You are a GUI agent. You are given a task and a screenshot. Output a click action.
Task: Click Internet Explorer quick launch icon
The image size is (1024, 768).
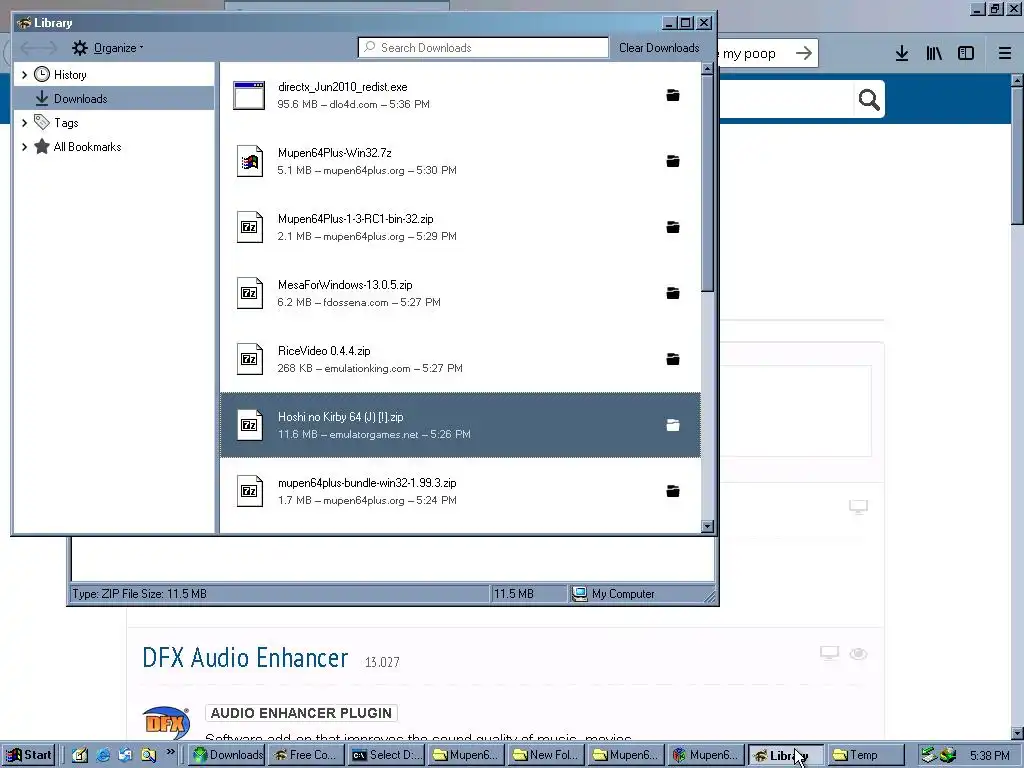[103, 755]
